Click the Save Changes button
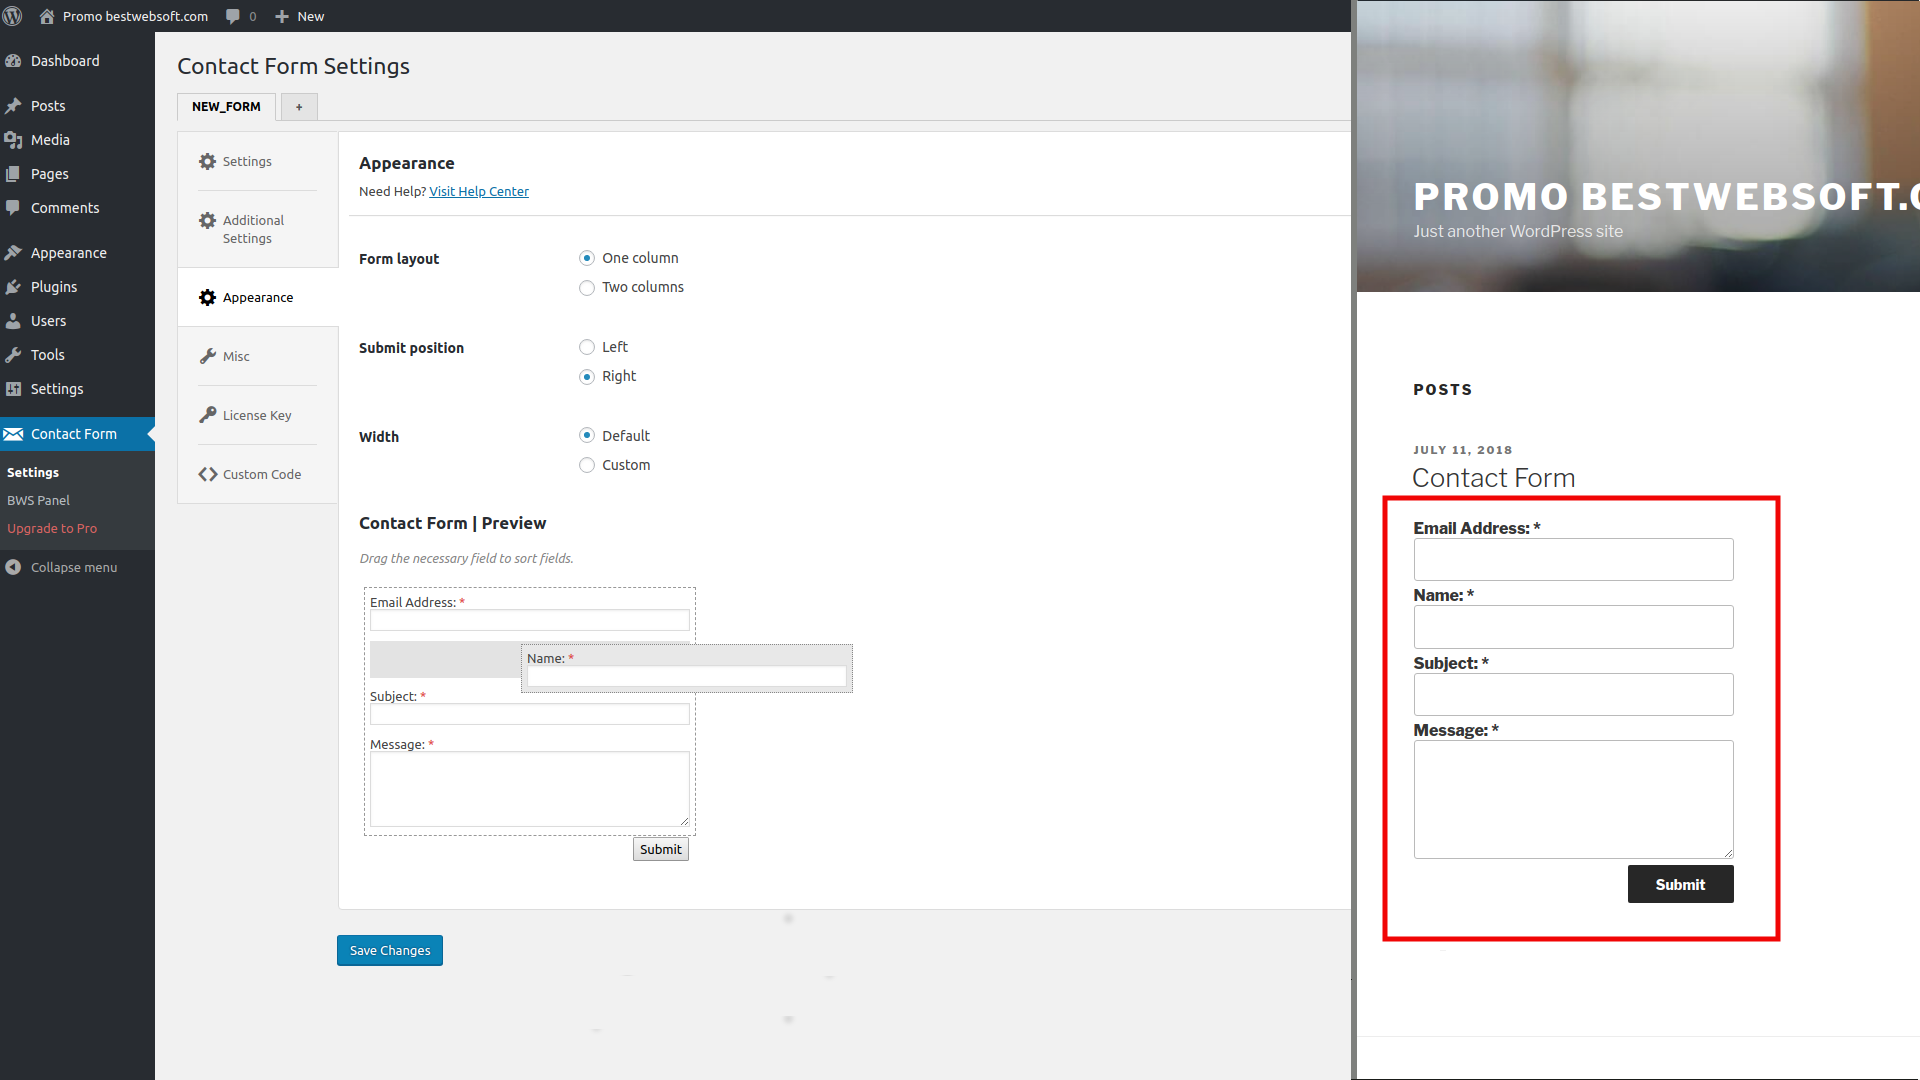The height and width of the screenshot is (1080, 1920). [x=389, y=950]
